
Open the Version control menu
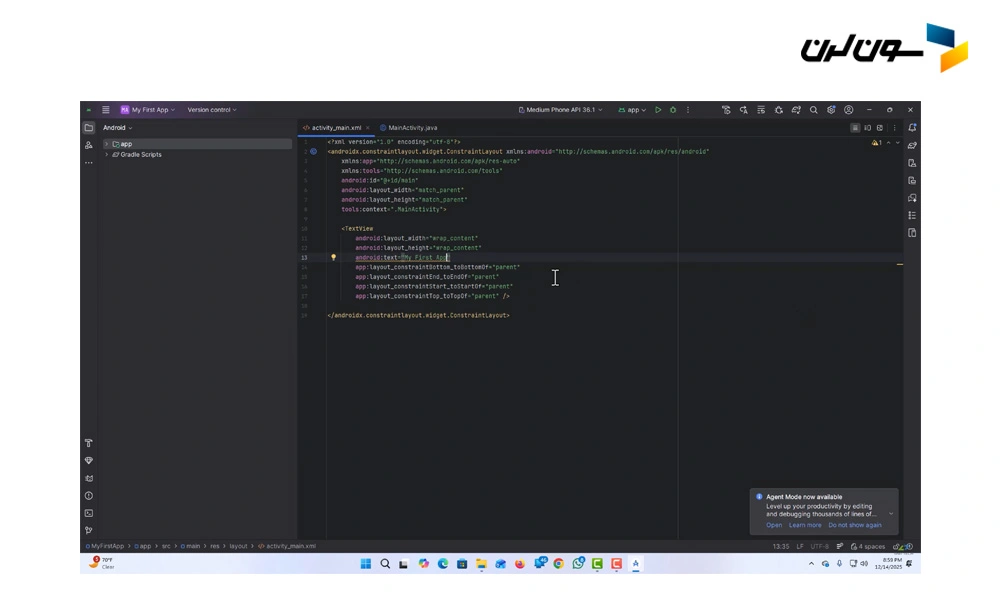(212, 110)
